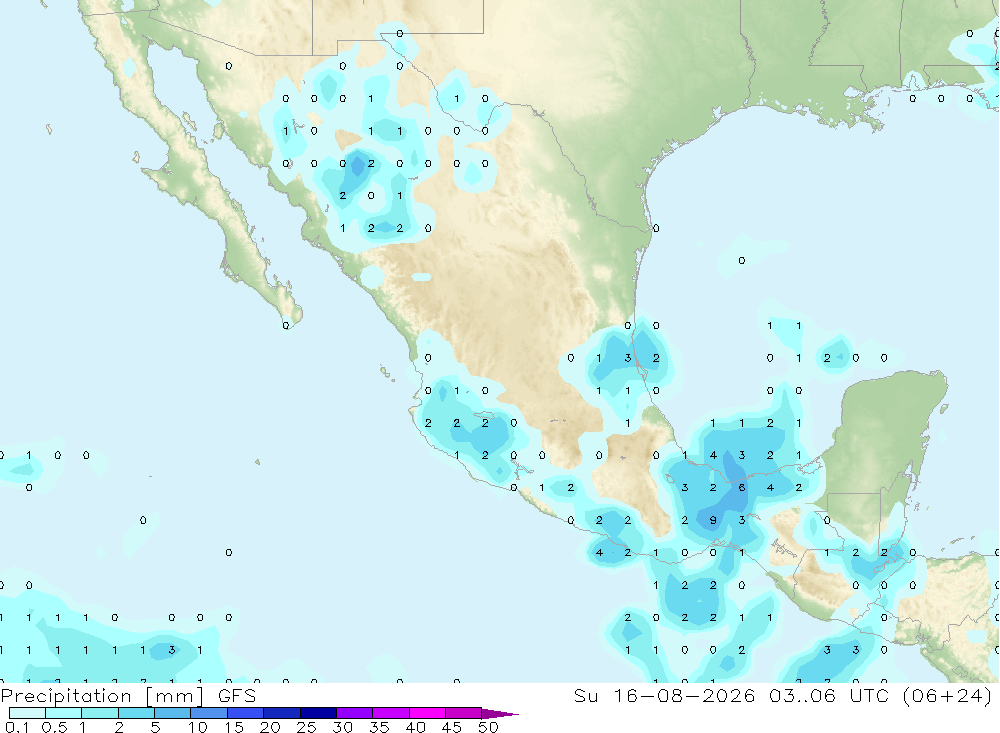Click the legend label "0.5"
Viewport: 1000px width, 733px height.
[x=54, y=727]
